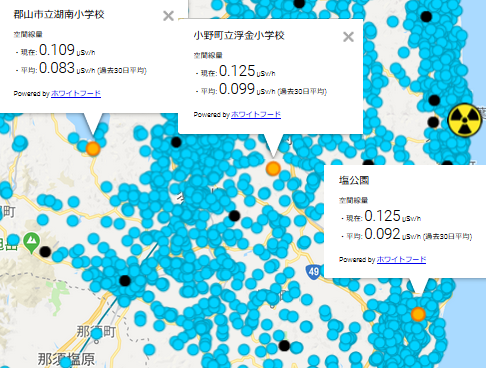Close the 小野町立浮金小学校 info popup
This screenshot has width=486, height=368.
click(x=348, y=37)
